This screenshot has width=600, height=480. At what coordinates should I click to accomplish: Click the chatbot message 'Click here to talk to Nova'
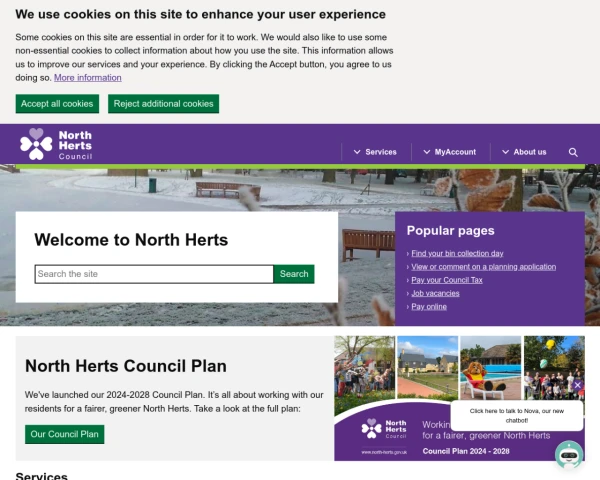517,416
